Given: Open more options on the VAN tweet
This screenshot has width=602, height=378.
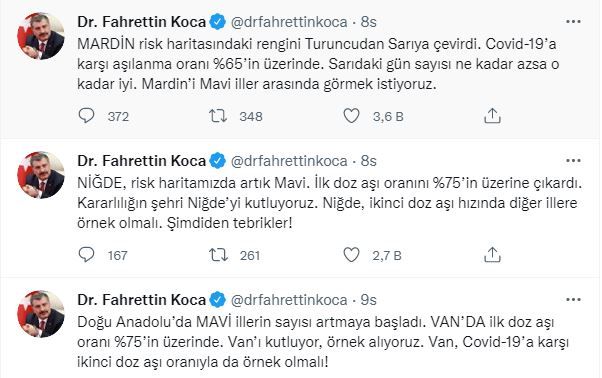Looking at the screenshot, I should tap(573, 300).
